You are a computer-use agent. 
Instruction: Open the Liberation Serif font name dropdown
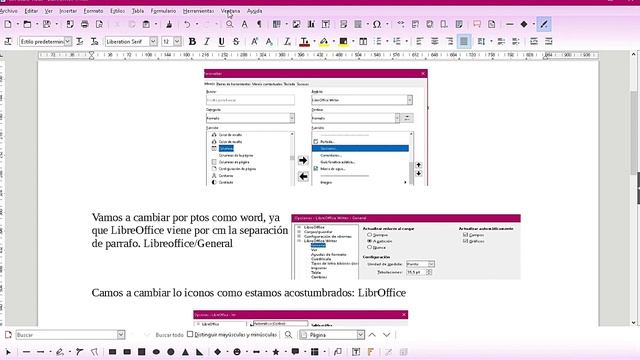[x=153, y=42]
